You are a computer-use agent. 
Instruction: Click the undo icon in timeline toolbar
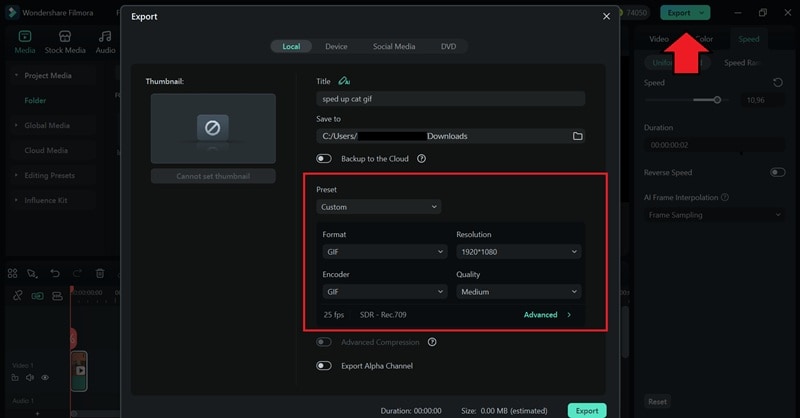pyautogui.click(x=55, y=274)
